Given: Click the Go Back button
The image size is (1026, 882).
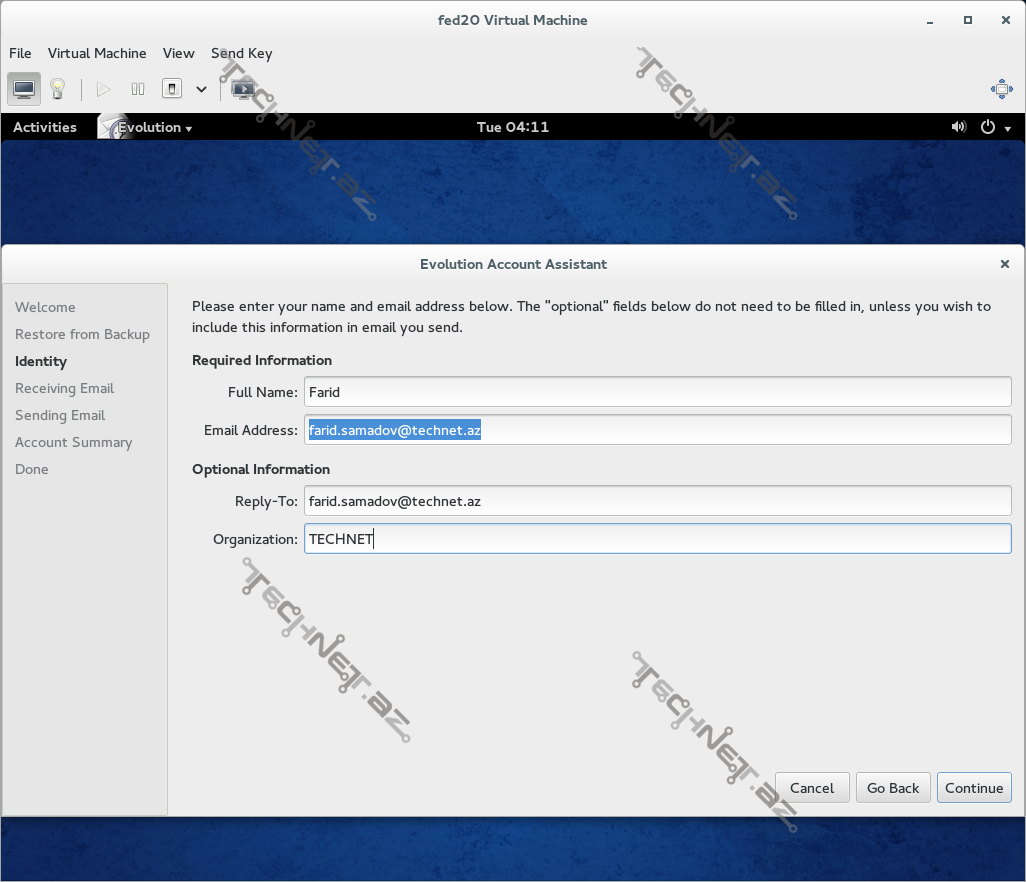Looking at the screenshot, I should coord(892,787).
